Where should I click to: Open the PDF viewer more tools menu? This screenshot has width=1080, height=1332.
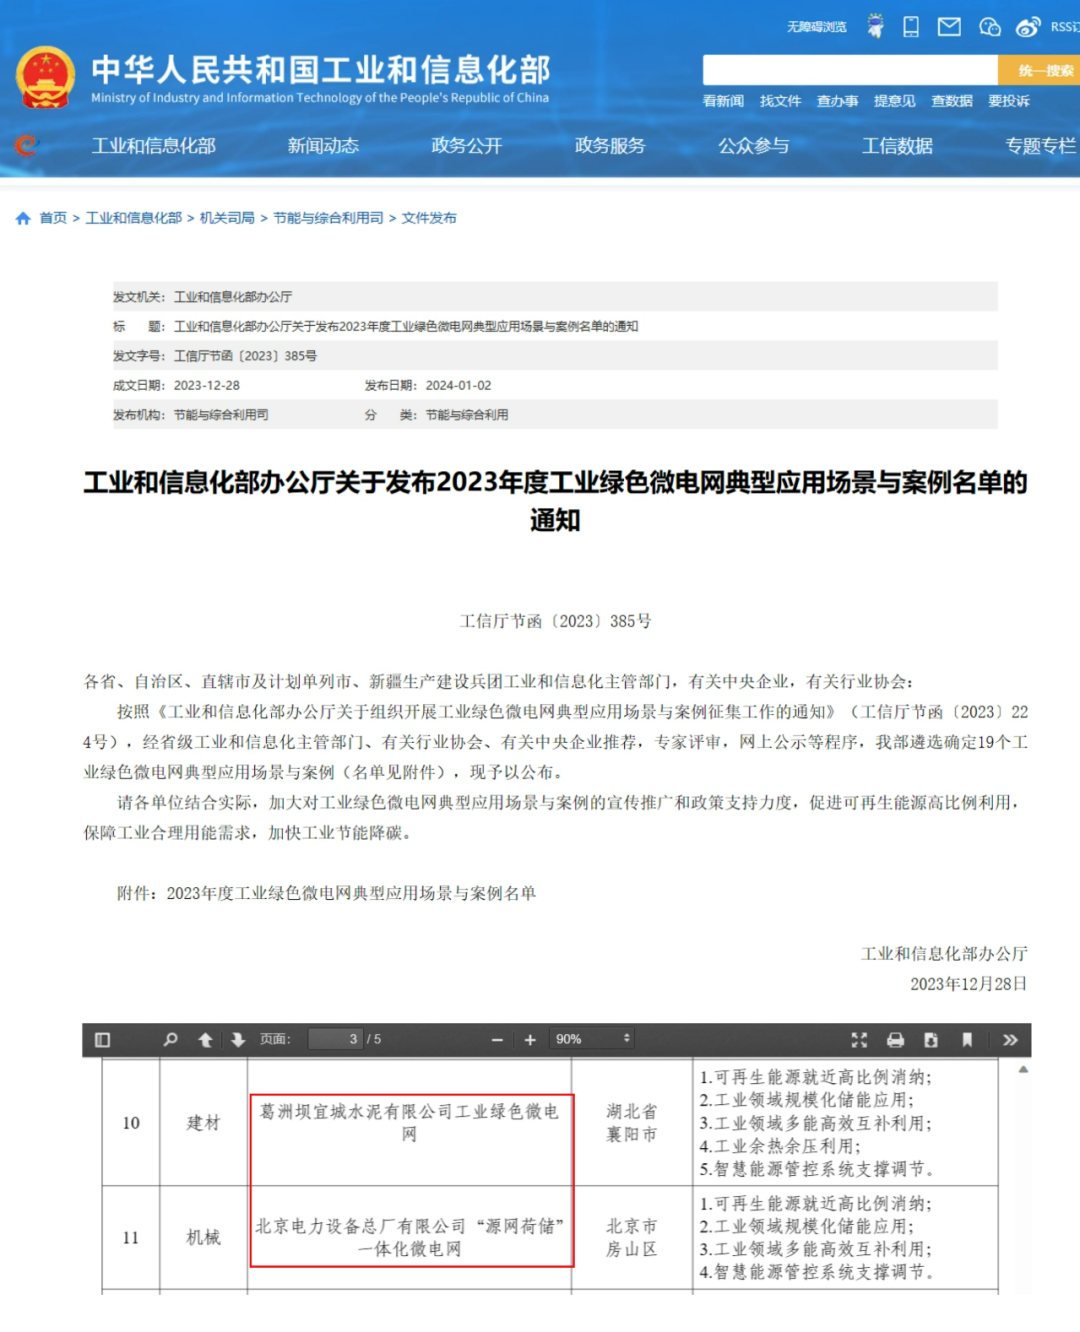[1010, 1040]
